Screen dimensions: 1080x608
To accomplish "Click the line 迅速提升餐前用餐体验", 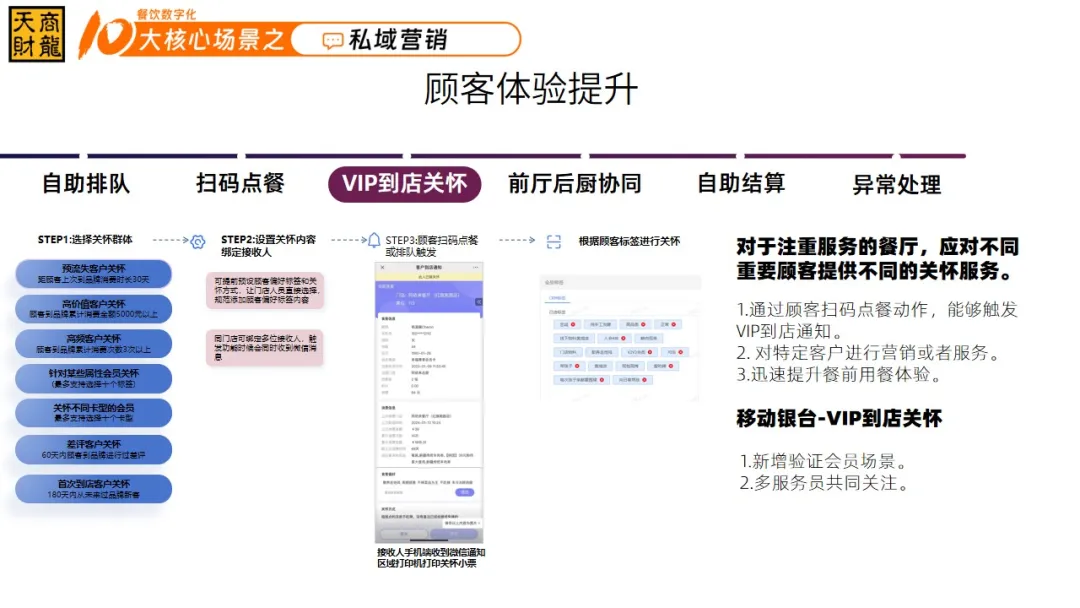I will click(x=840, y=375).
